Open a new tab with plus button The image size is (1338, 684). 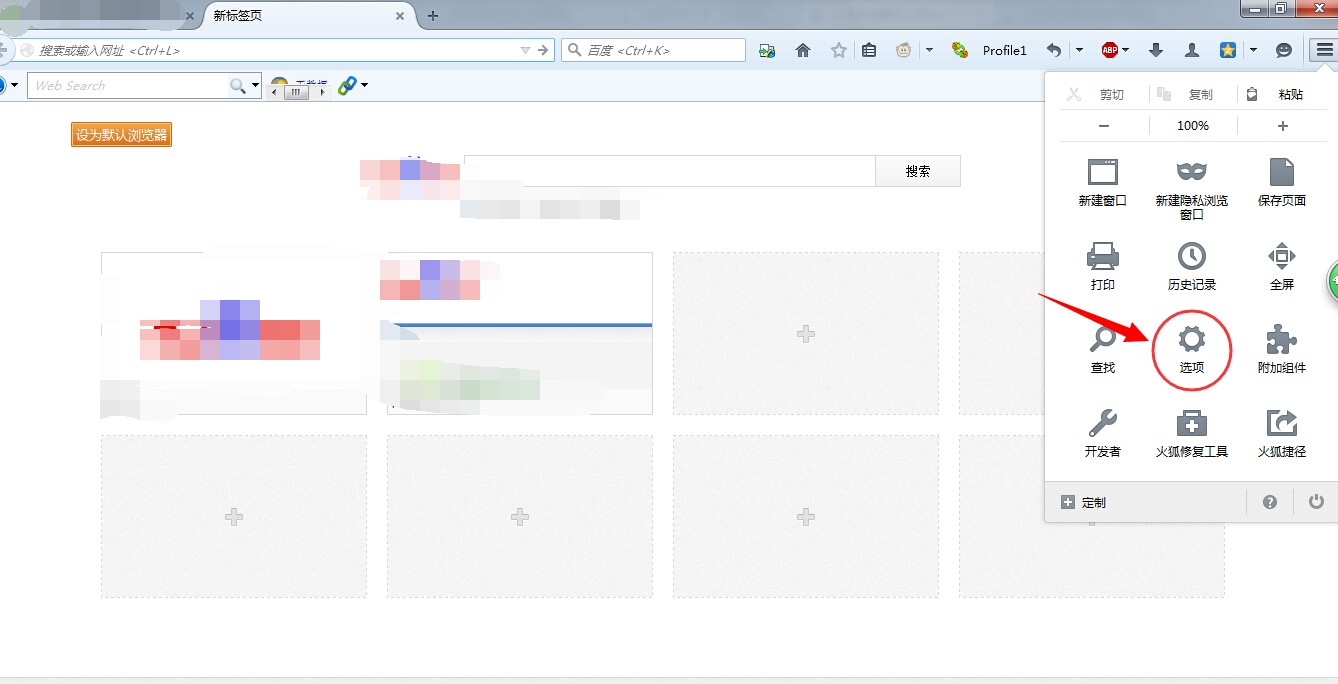(x=433, y=16)
